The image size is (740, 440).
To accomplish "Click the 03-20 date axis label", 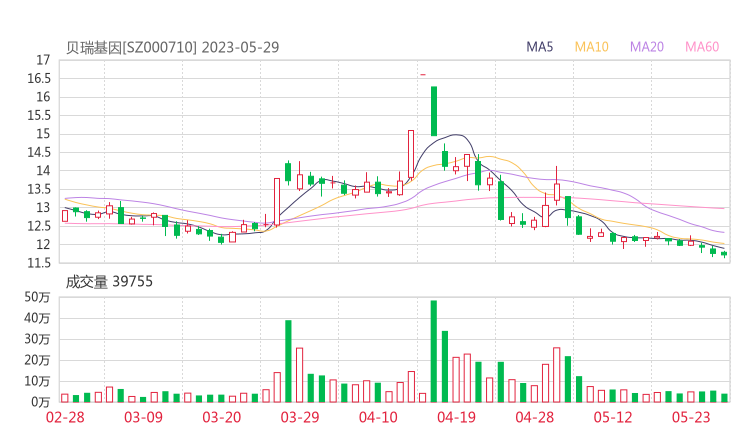I will click(x=222, y=417).
